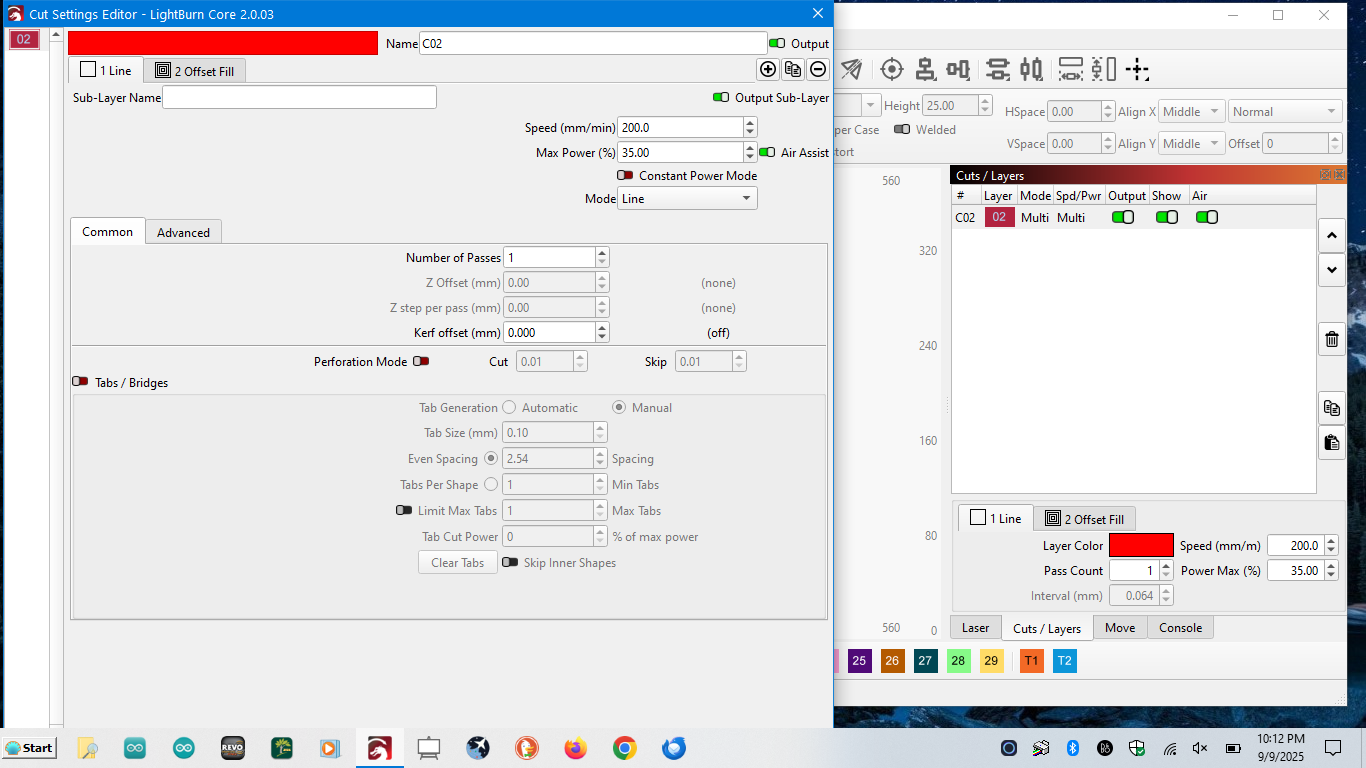Click the remove sub-layer minus icon
Viewport: 1366px width, 768px height.
point(818,69)
